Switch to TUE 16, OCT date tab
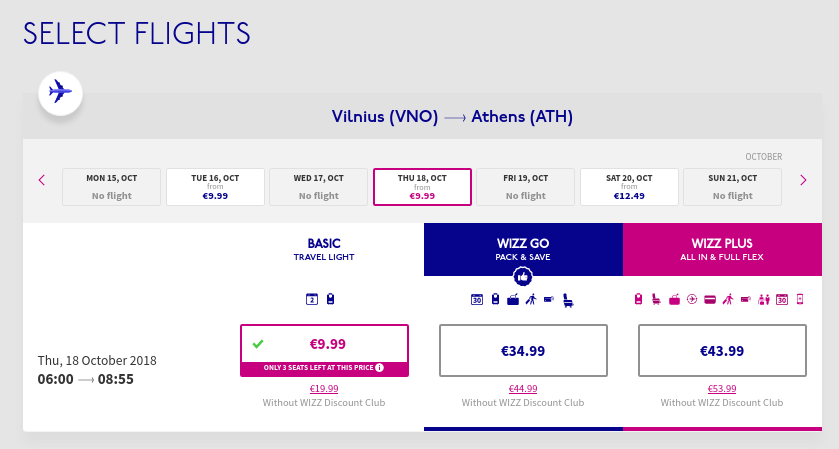The image size is (839, 449). [x=215, y=187]
